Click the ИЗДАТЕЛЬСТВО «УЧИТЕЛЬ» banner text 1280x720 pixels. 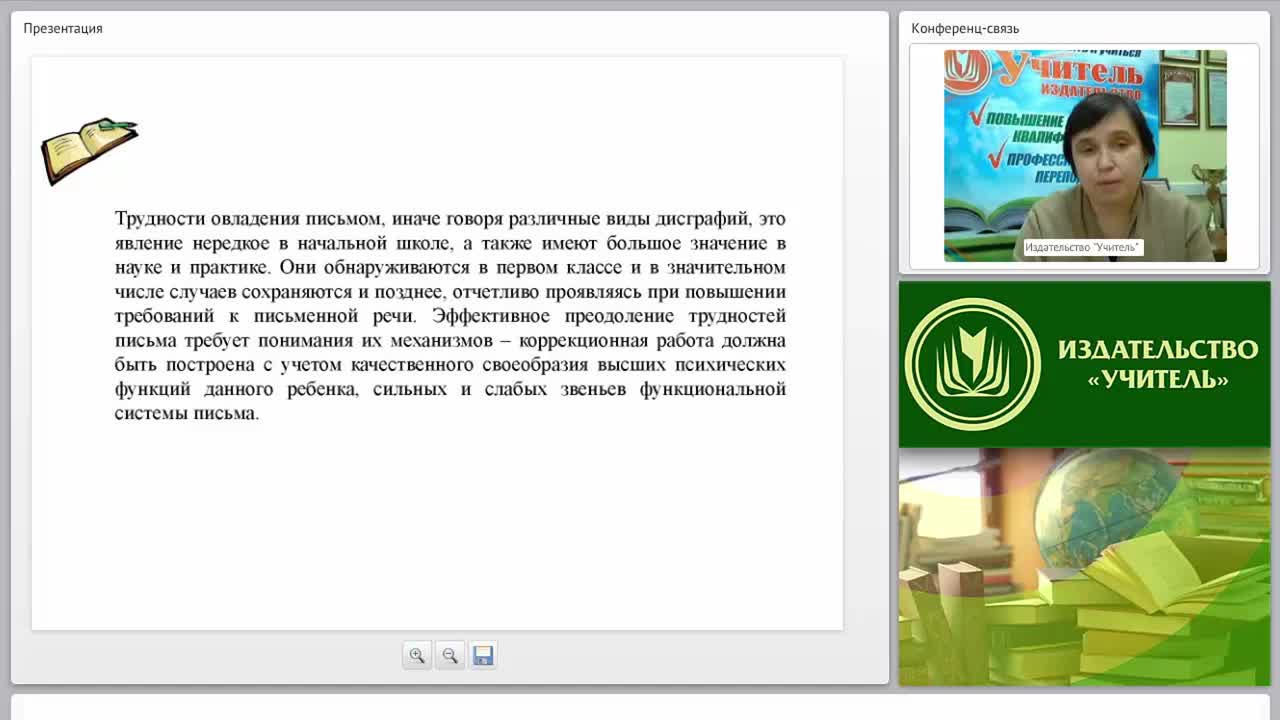(1158, 364)
